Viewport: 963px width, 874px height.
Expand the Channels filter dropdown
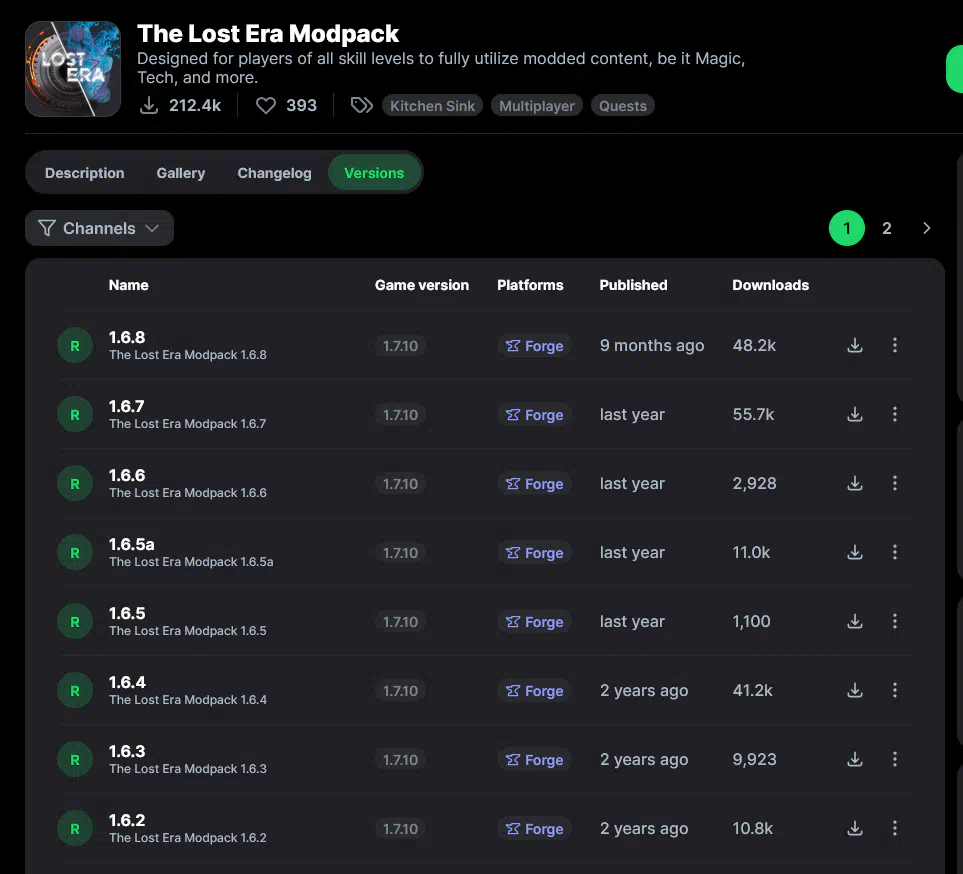click(x=99, y=228)
